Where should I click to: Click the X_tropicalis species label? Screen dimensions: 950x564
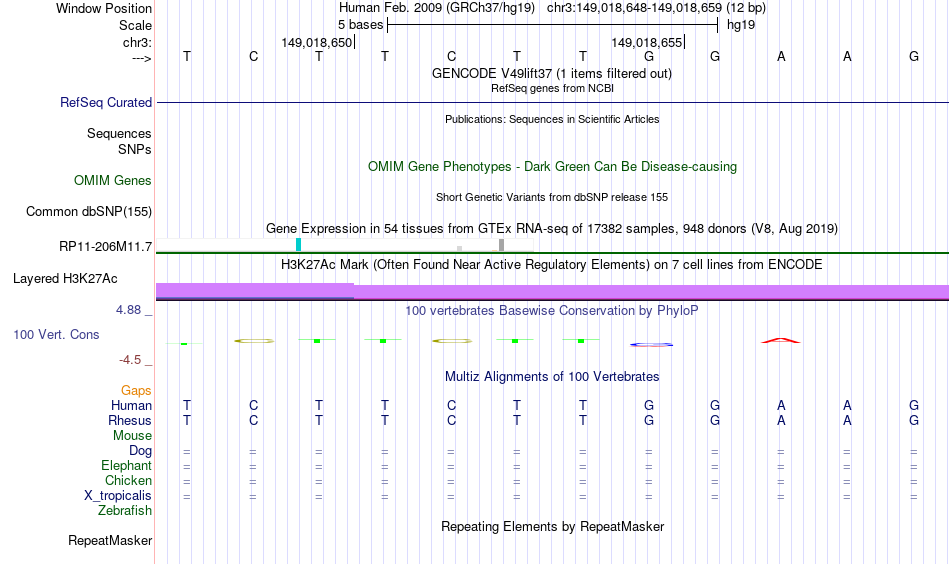[x=118, y=496]
